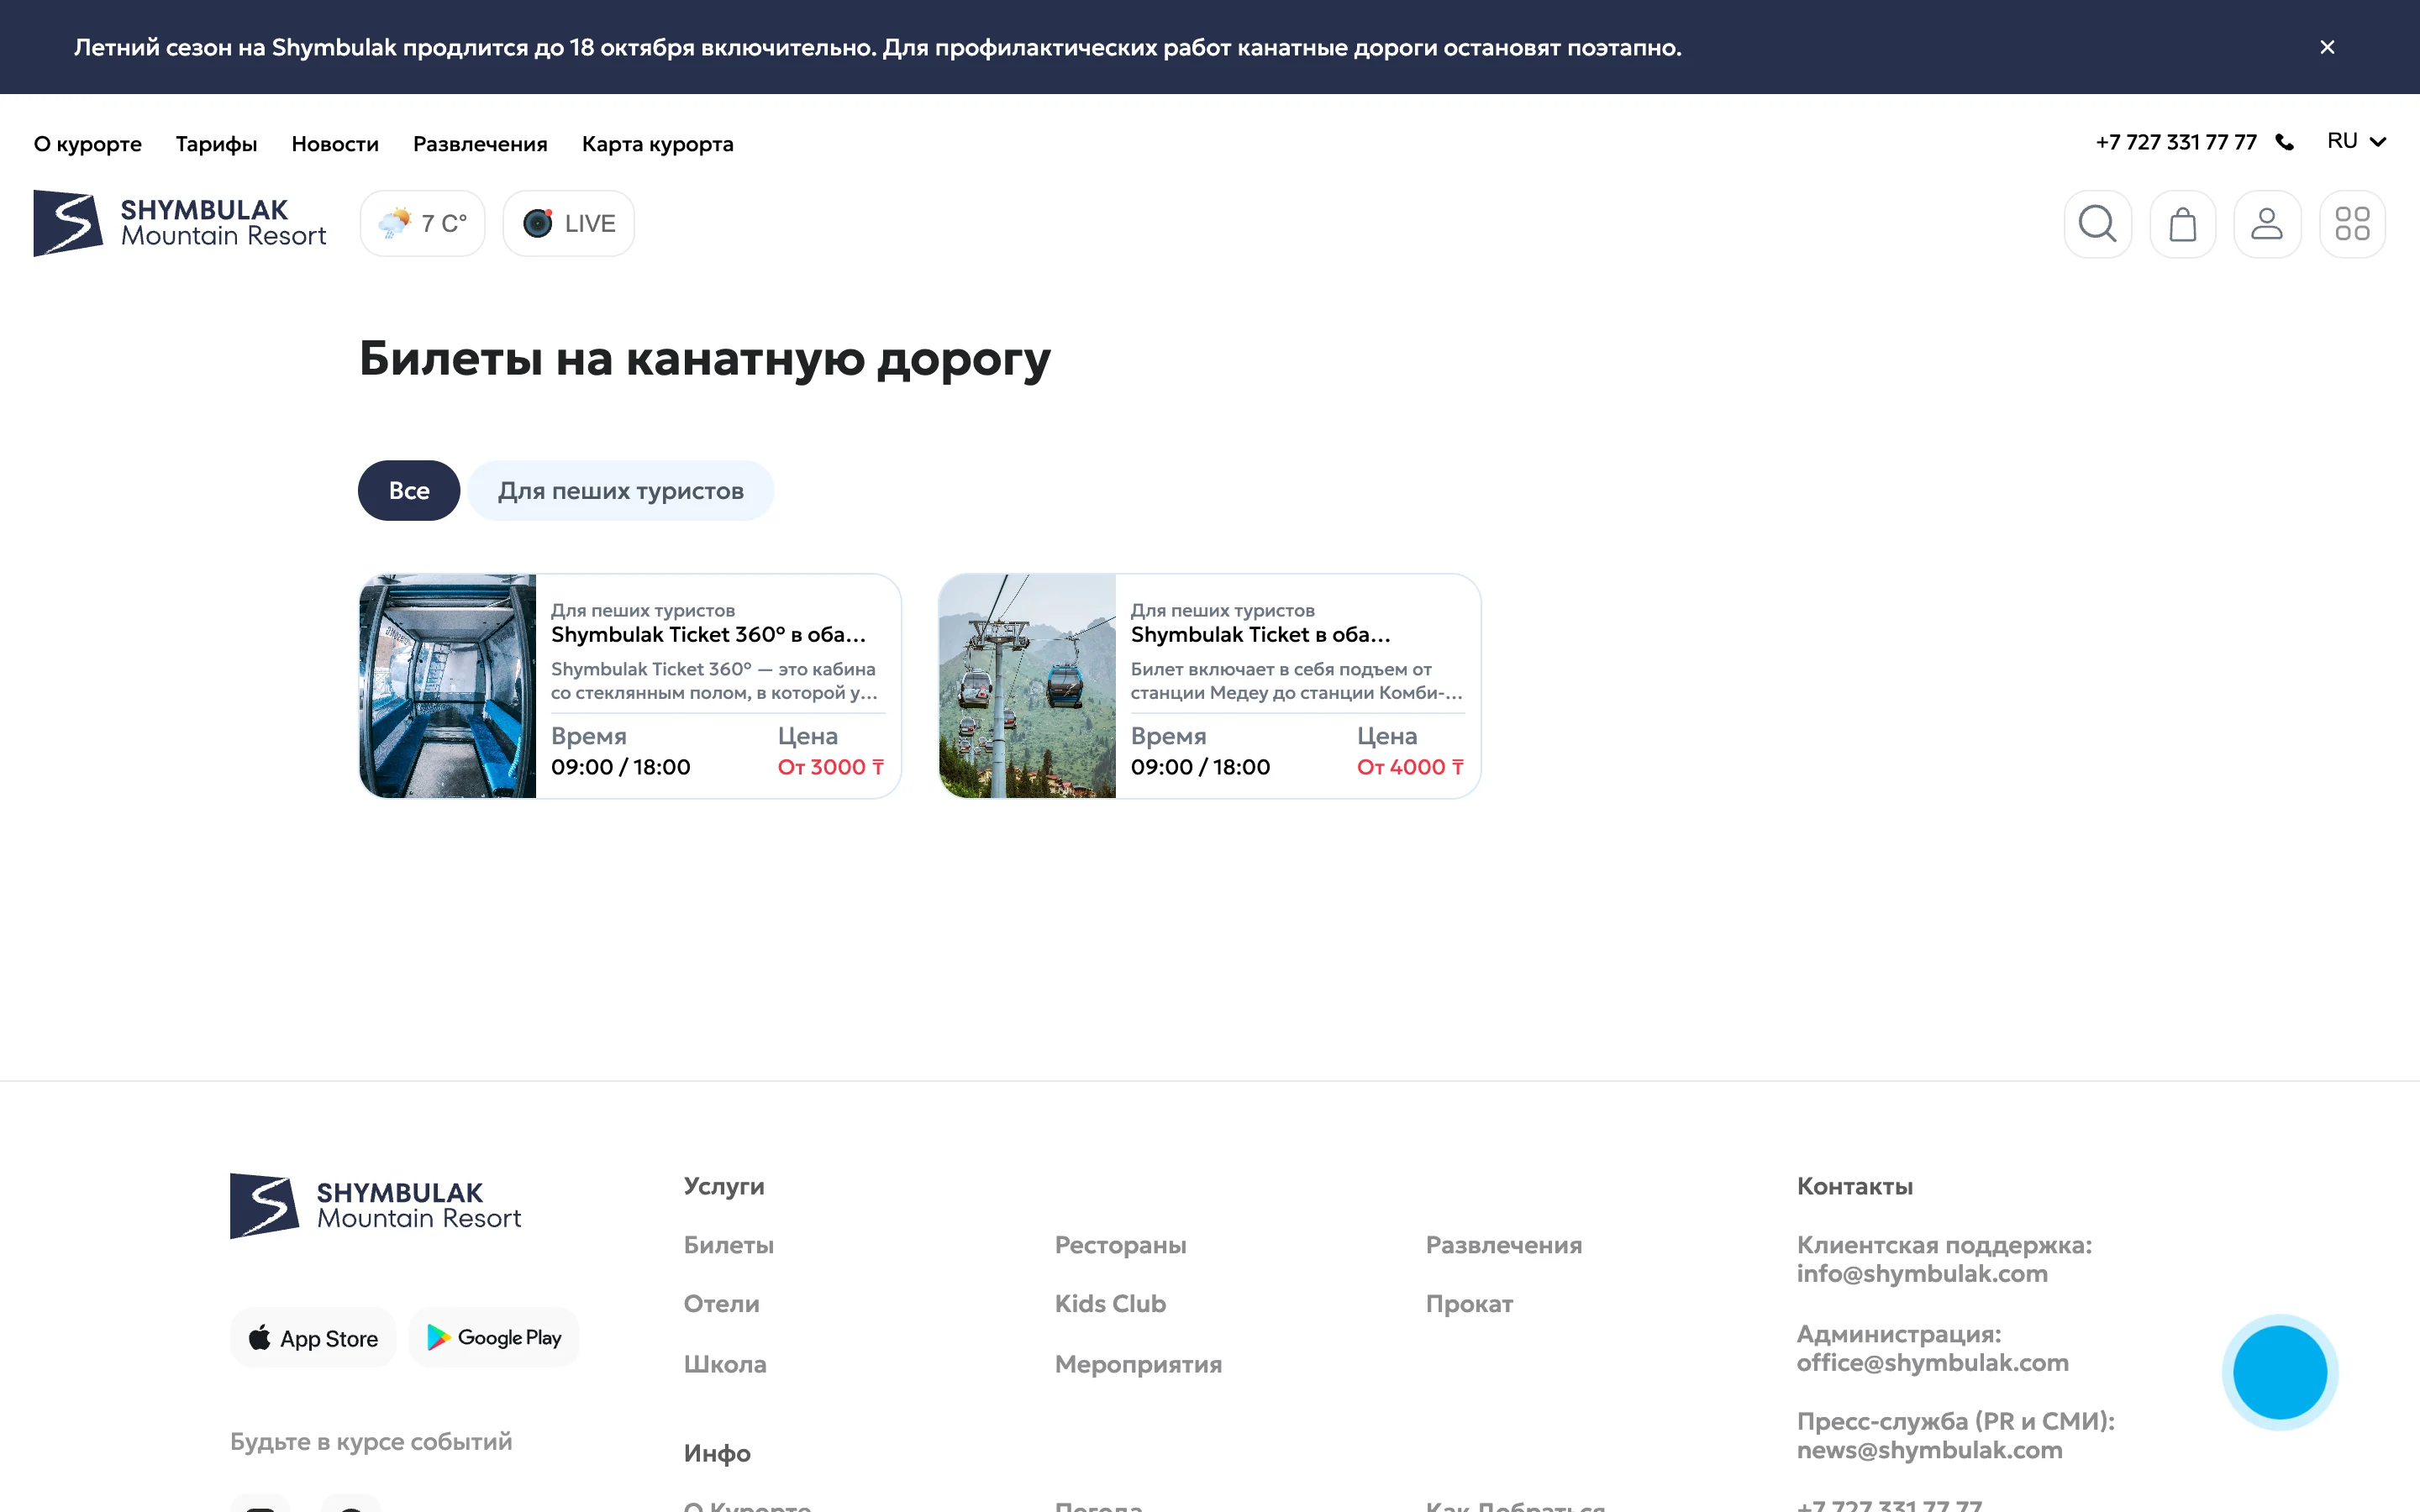Click the Контакты footer heading
Viewport: 2420px width, 1512px height.
click(x=1854, y=1187)
